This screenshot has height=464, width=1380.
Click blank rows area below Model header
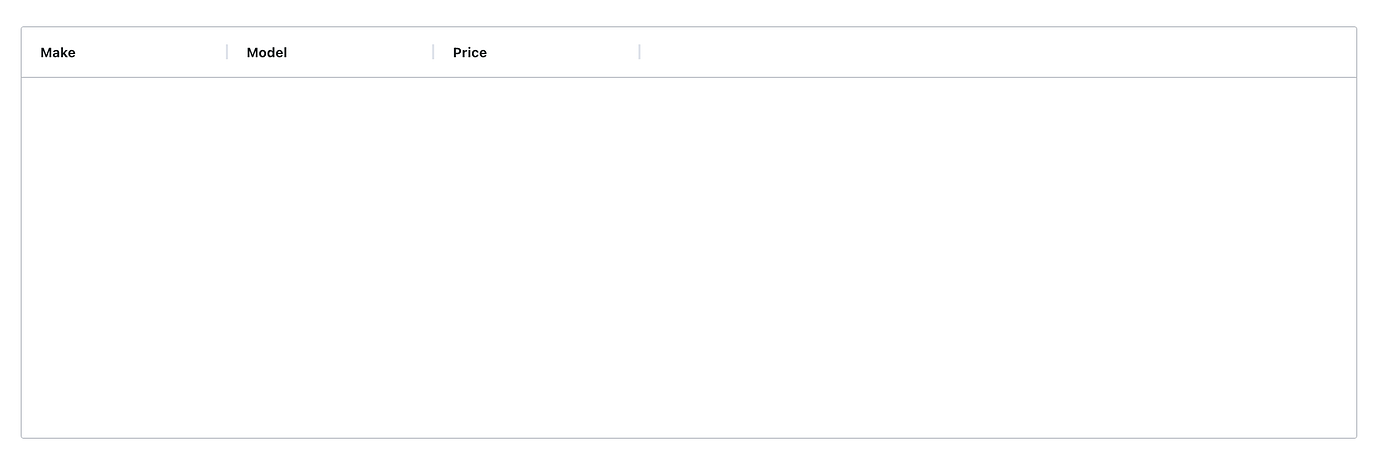330,200
